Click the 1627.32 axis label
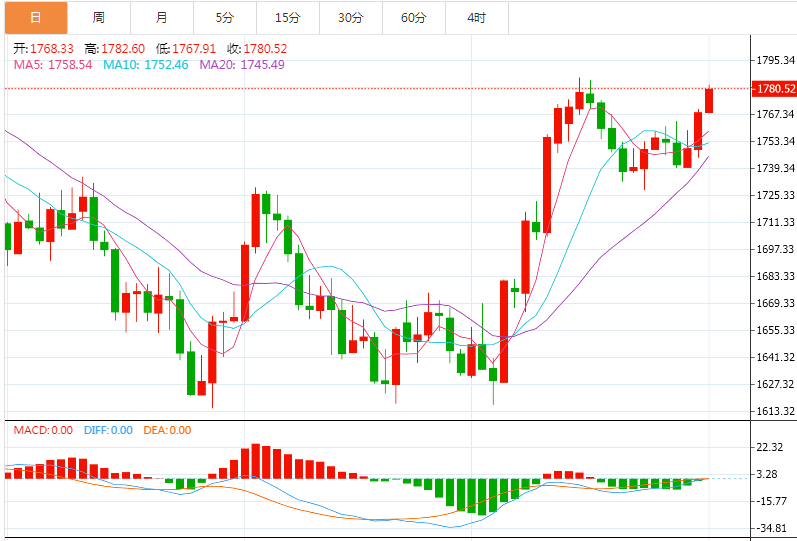797x541 pixels. [776, 384]
